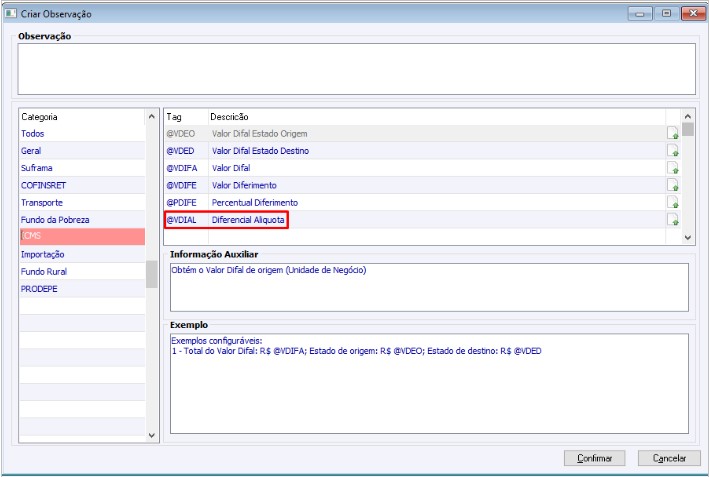Click the tag list scroll-up arrow
The height and width of the screenshot is (477, 709).
click(688, 116)
